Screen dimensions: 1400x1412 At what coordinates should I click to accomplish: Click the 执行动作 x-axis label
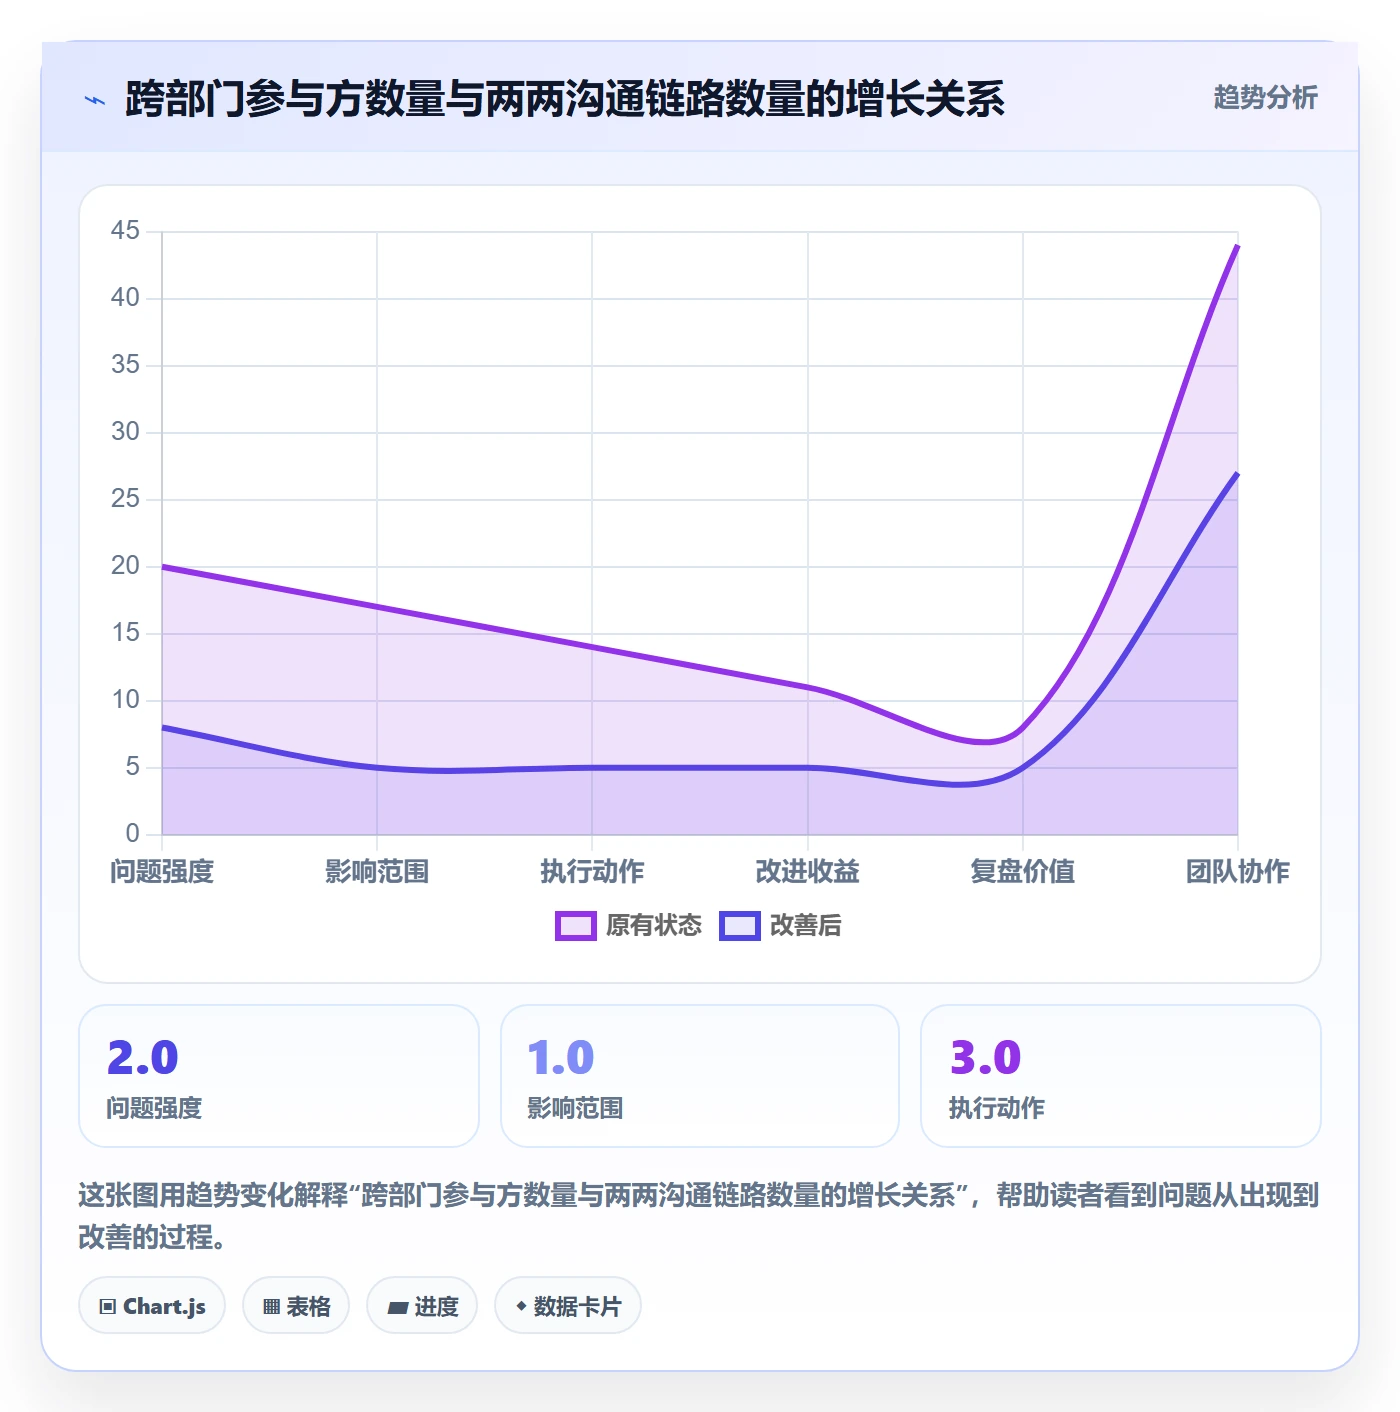[592, 872]
